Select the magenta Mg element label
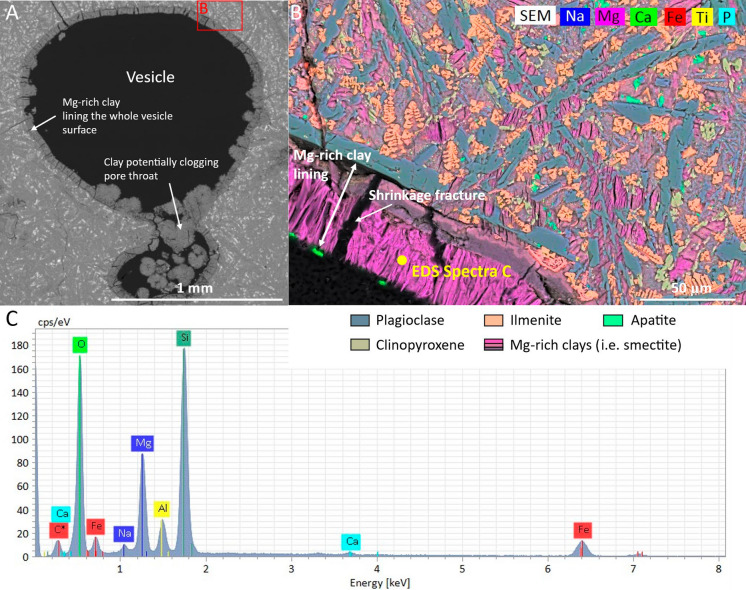746x590 pixels. click(x=609, y=16)
